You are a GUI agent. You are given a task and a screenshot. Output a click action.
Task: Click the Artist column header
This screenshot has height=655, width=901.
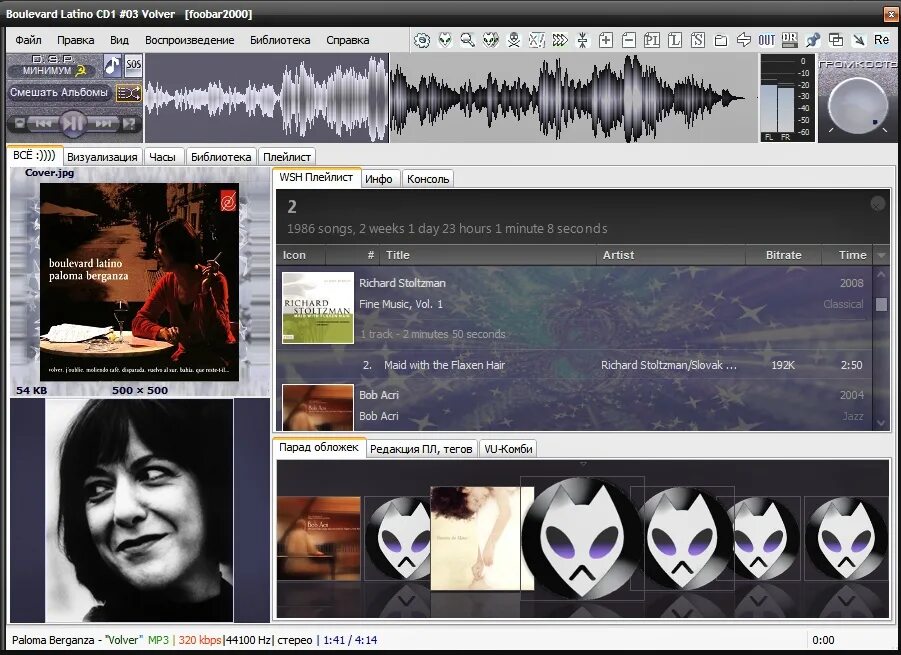671,255
